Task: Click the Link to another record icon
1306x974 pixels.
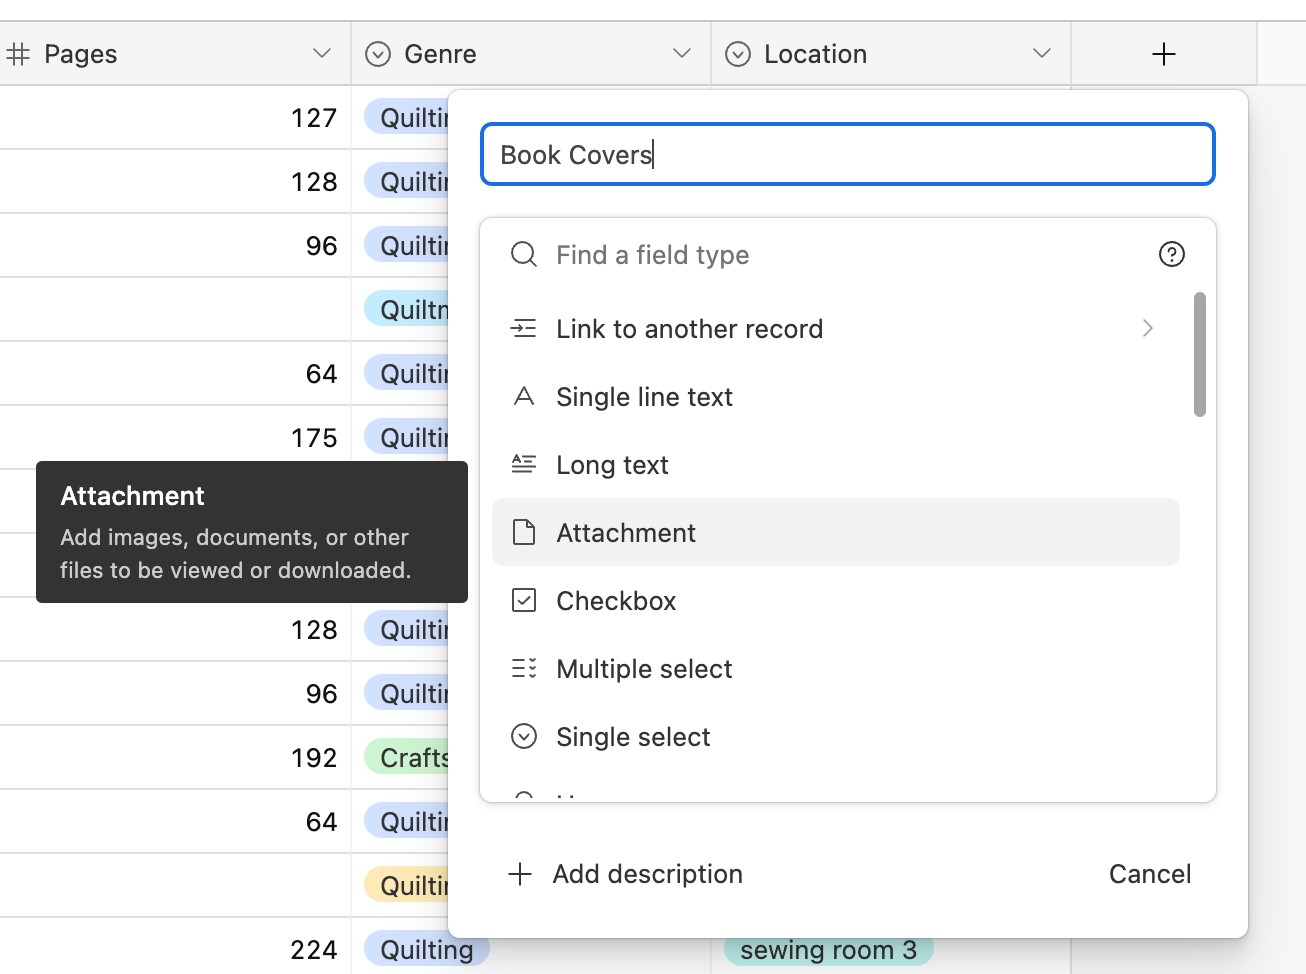Action: pyautogui.click(x=524, y=328)
